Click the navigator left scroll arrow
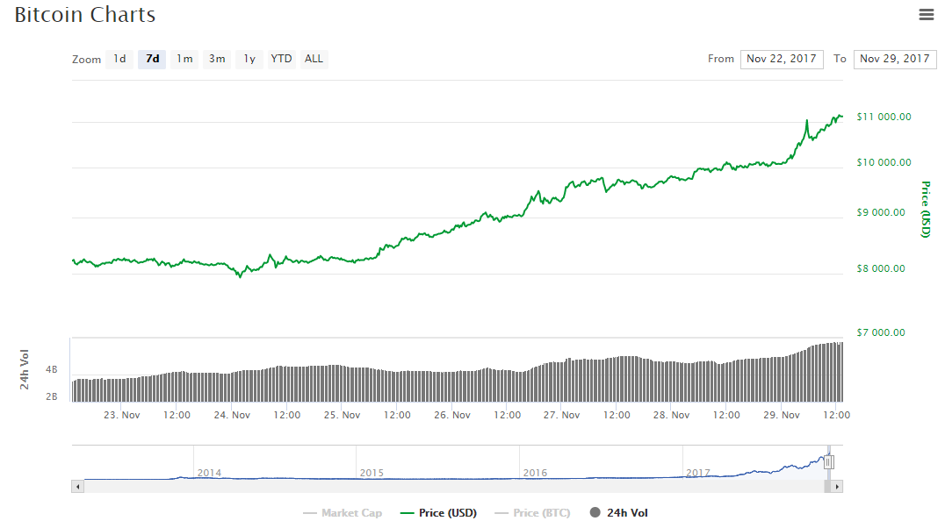Image resolution: width=945 pixels, height=521 pixels. click(x=77, y=486)
